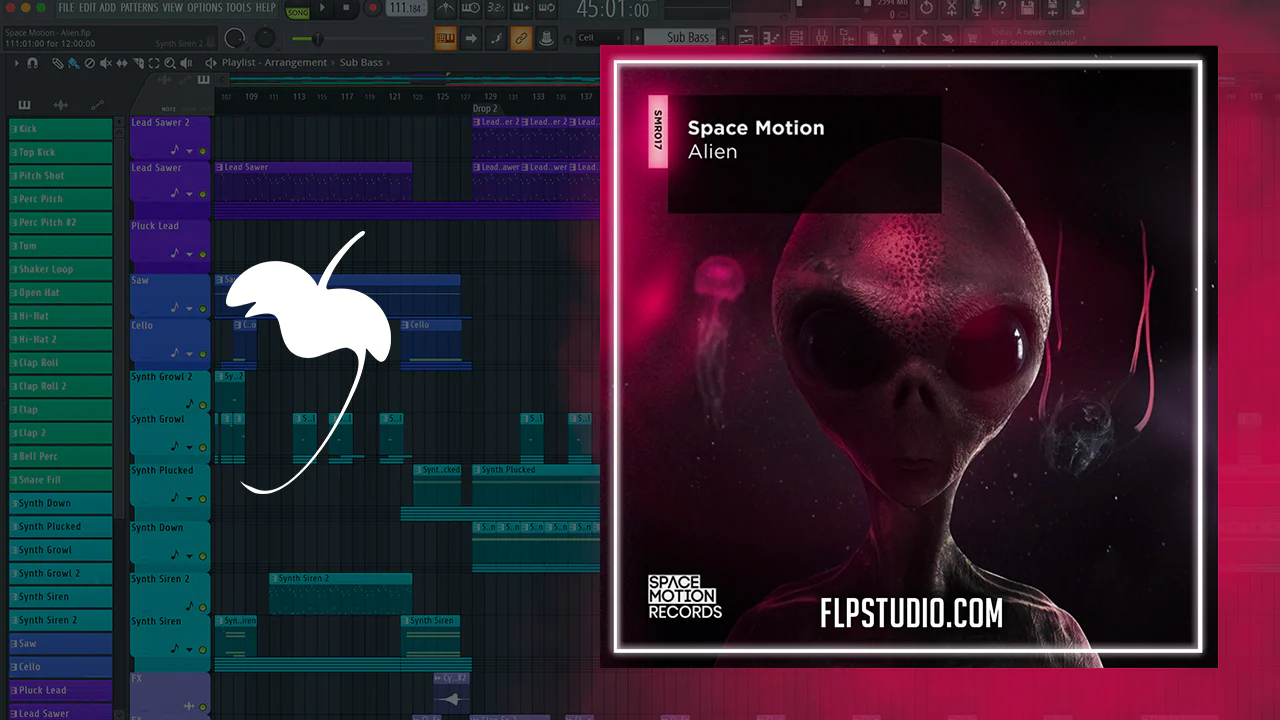Show automation clips in the picker panel
This screenshot has width=1280, height=720.
click(97, 105)
